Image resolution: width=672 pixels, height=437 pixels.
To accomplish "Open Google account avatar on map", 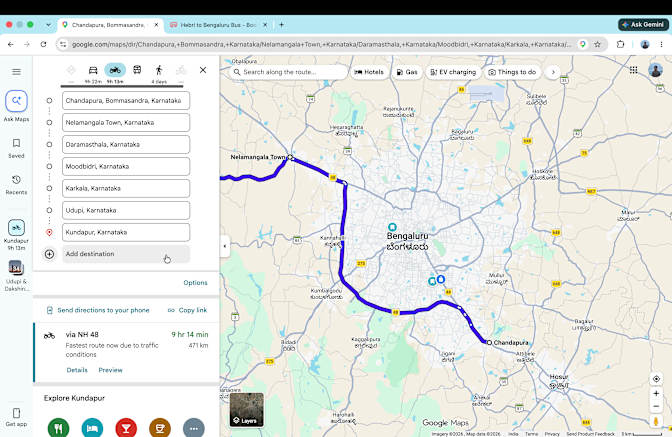I will click(x=655, y=70).
